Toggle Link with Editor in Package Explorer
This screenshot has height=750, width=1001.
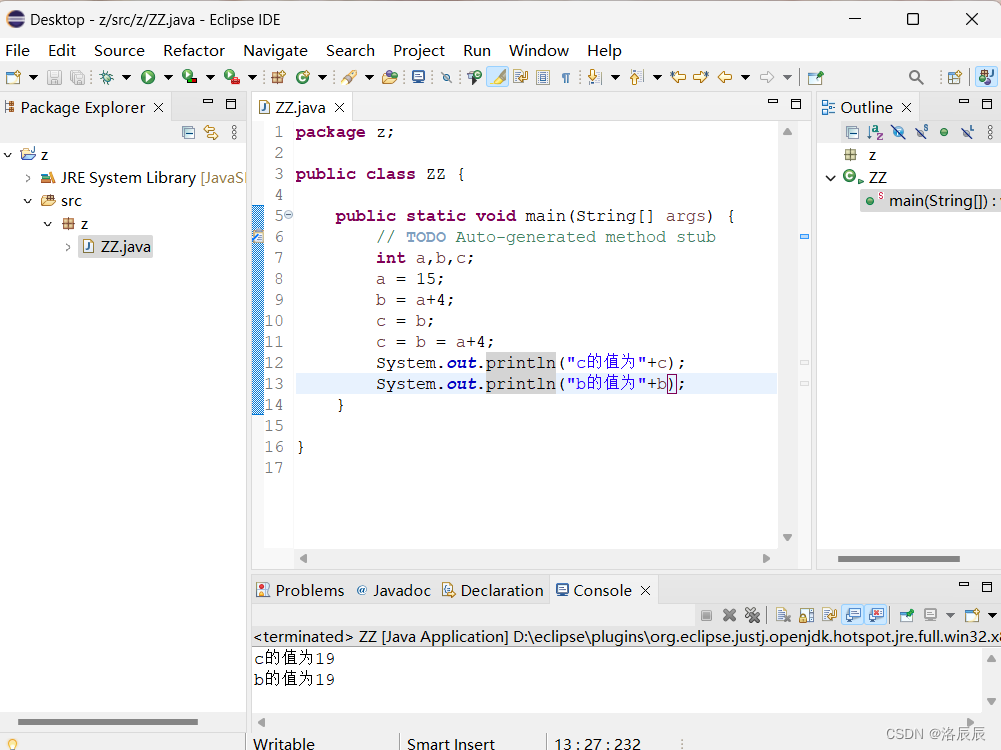[211, 132]
